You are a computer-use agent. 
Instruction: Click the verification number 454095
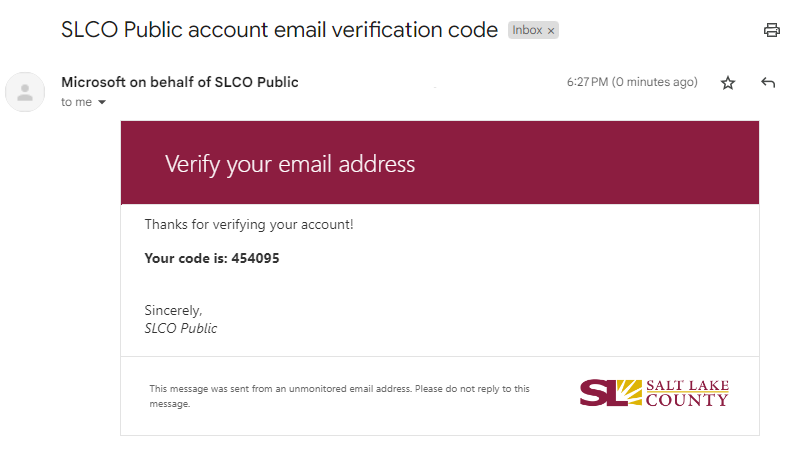[256, 258]
